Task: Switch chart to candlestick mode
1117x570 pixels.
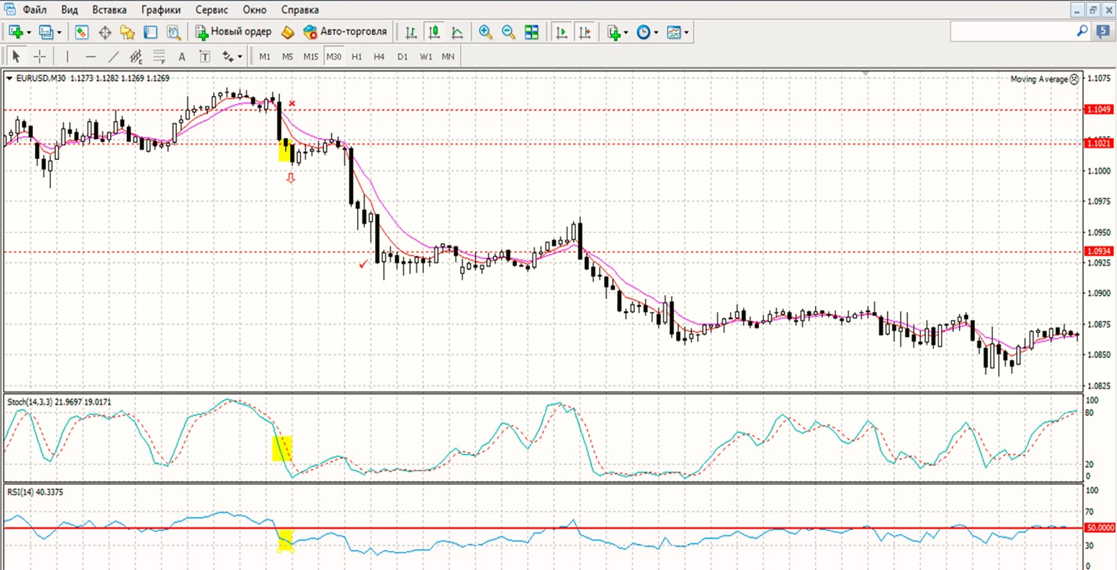Action: click(434, 32)
